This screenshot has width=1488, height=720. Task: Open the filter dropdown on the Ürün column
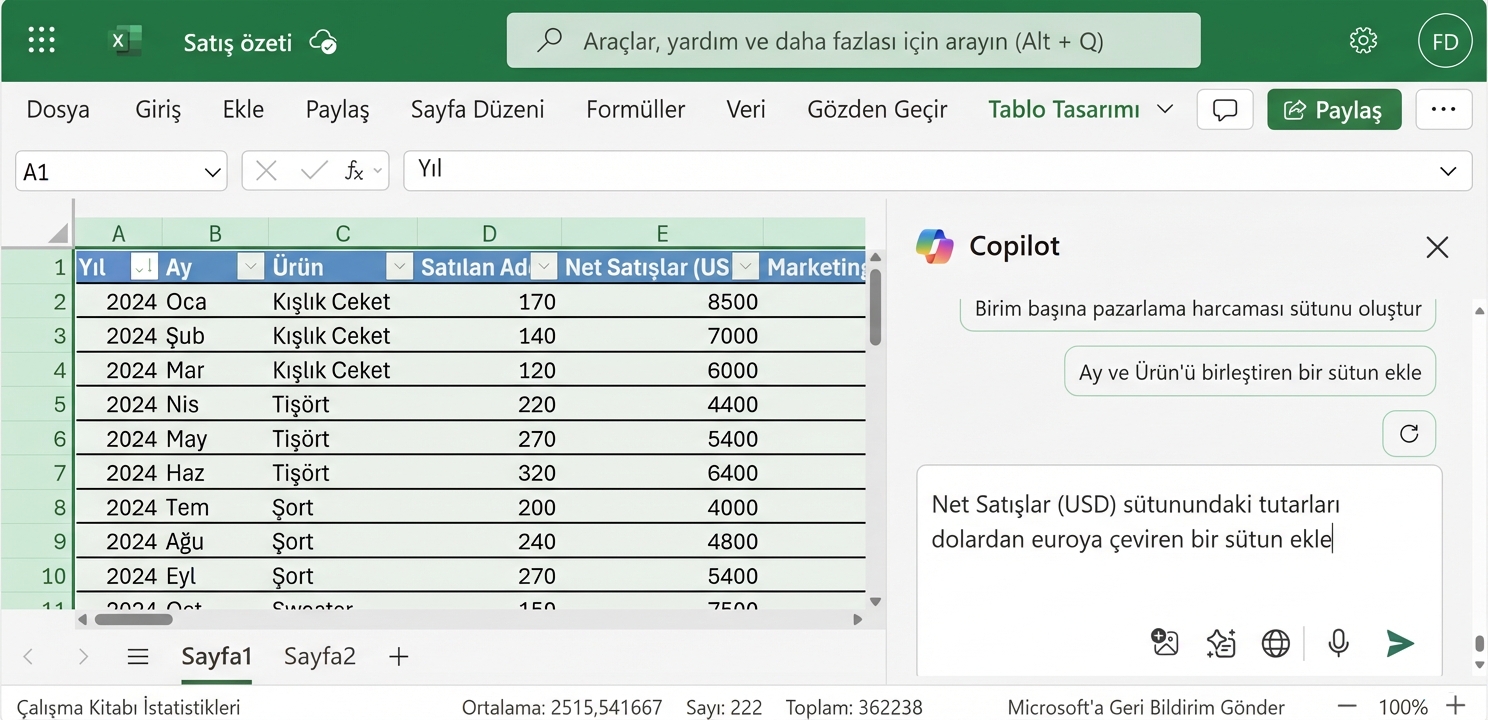click(399, 267)
